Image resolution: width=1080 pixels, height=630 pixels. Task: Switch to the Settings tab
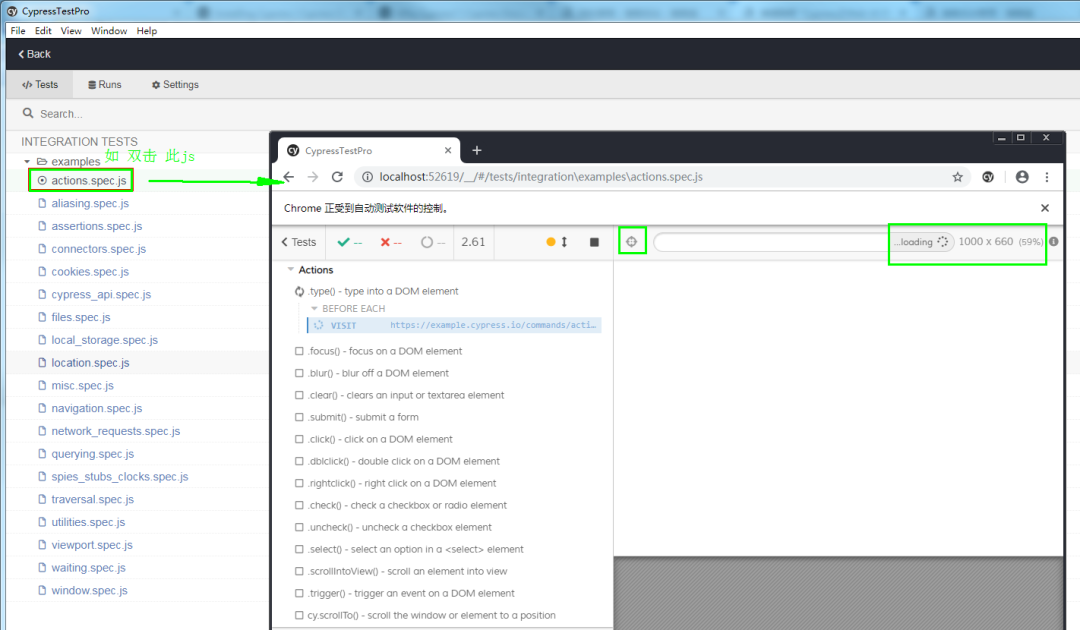click(175, 85)
